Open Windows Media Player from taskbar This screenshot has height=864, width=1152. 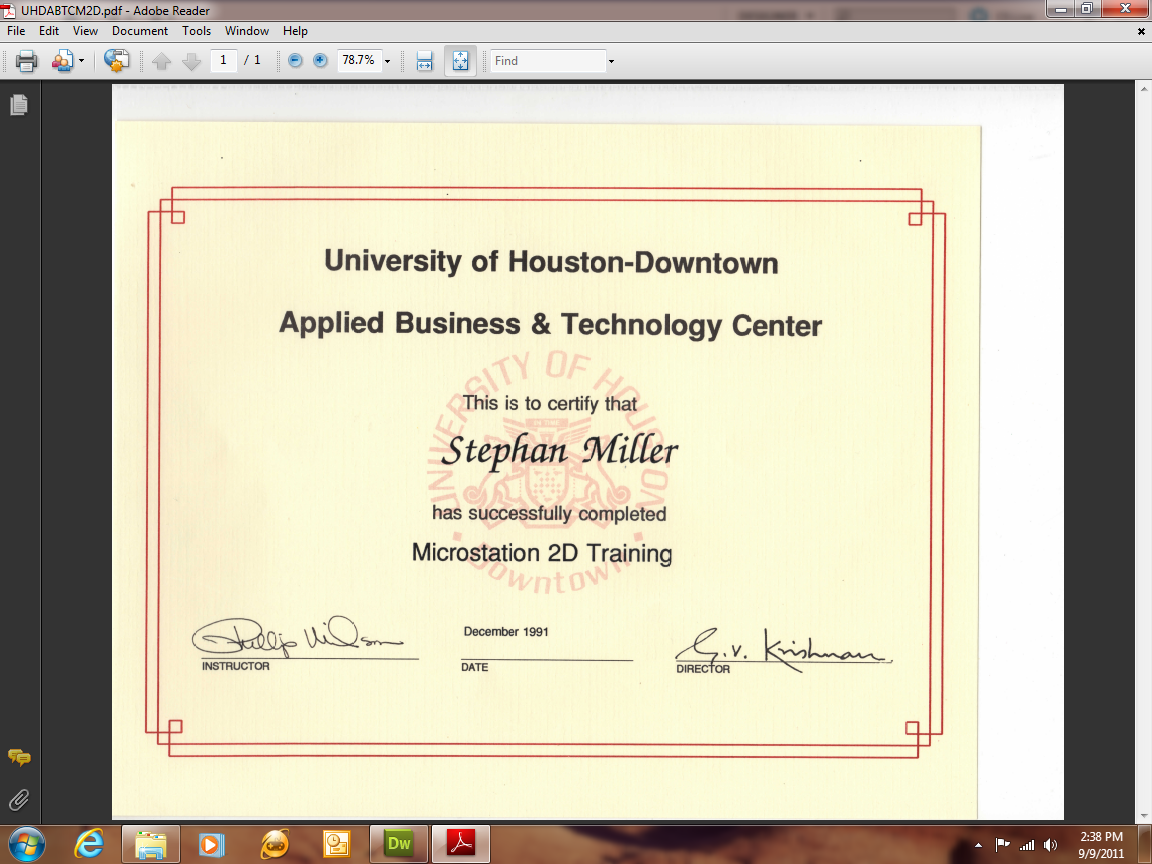coord(210,844)
